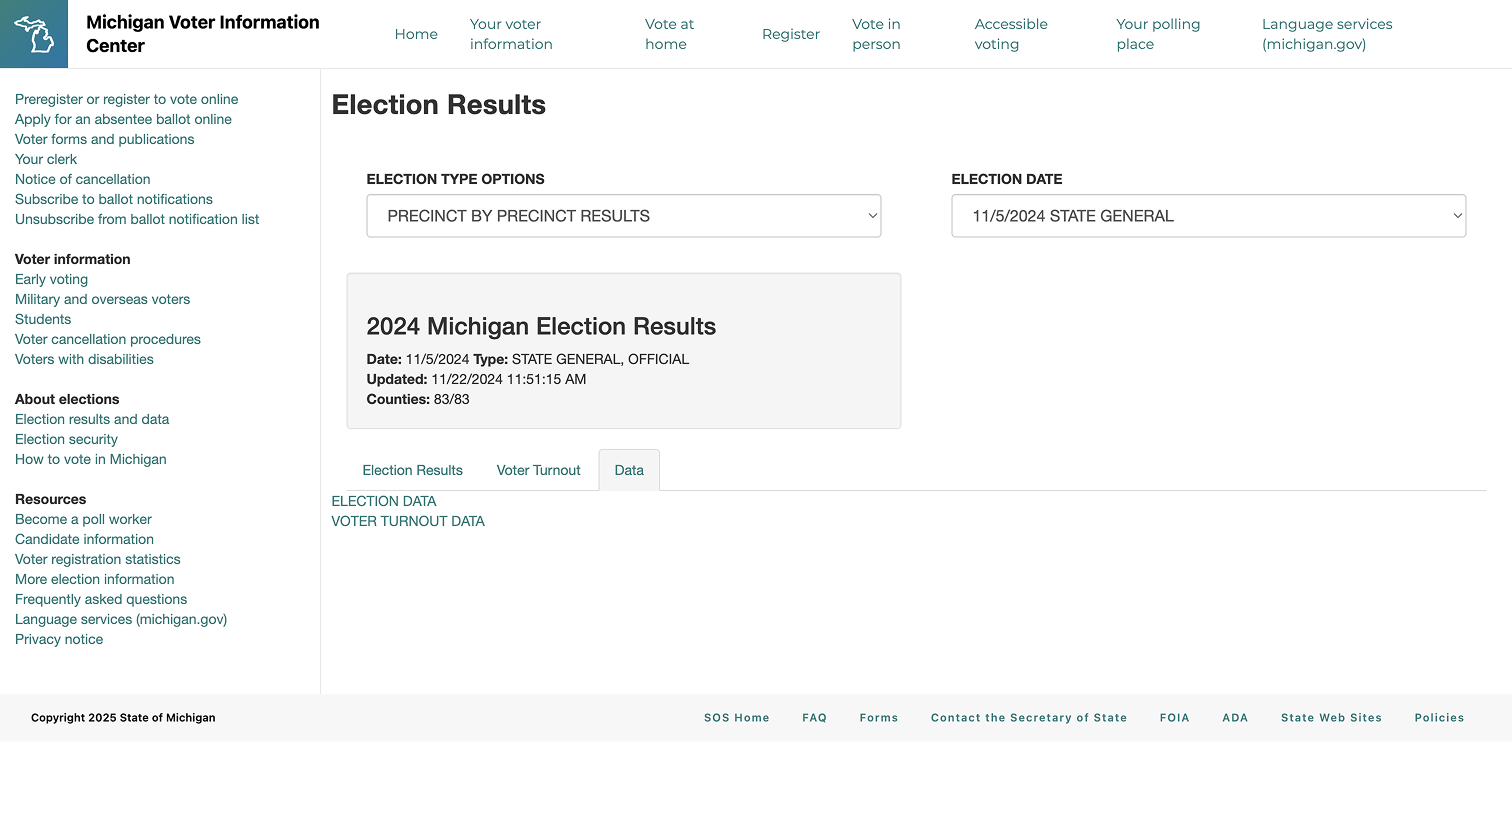1512x823 pixels.
Task: Go to Home in top navigation
Action: tap(416, 34)
